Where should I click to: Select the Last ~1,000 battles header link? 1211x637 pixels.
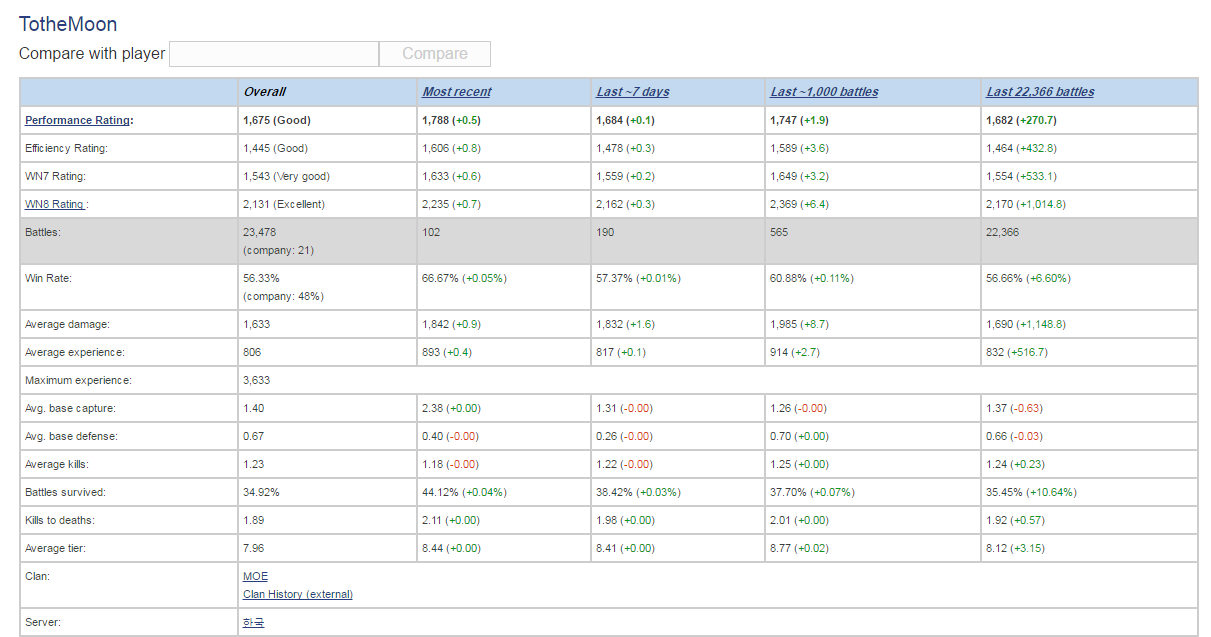824,92
